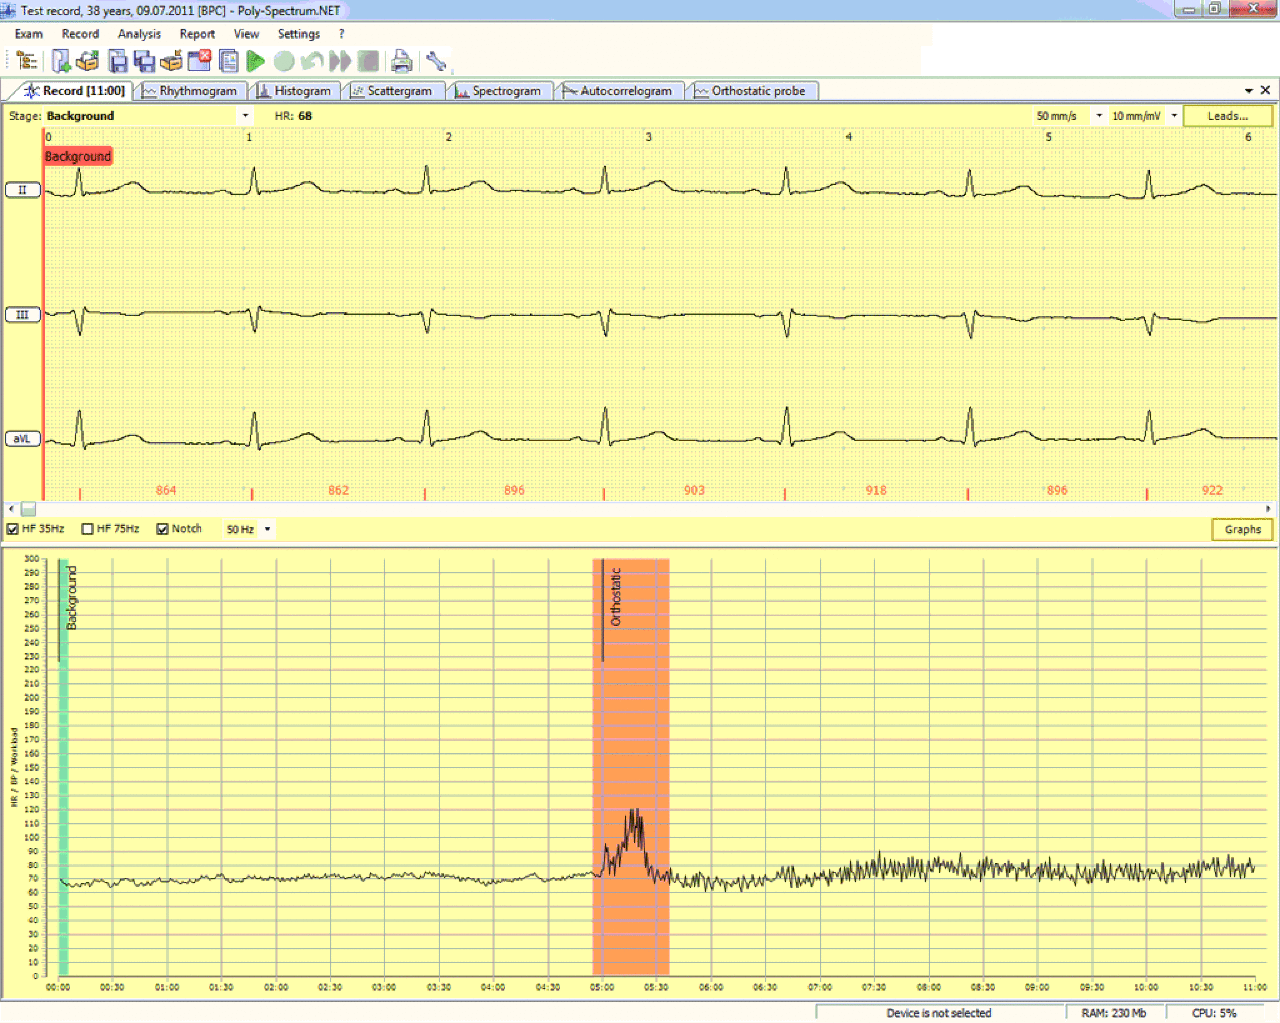Open the Report menu
The height and width of the screenshot is (1023, 1280).
[197, 34]
